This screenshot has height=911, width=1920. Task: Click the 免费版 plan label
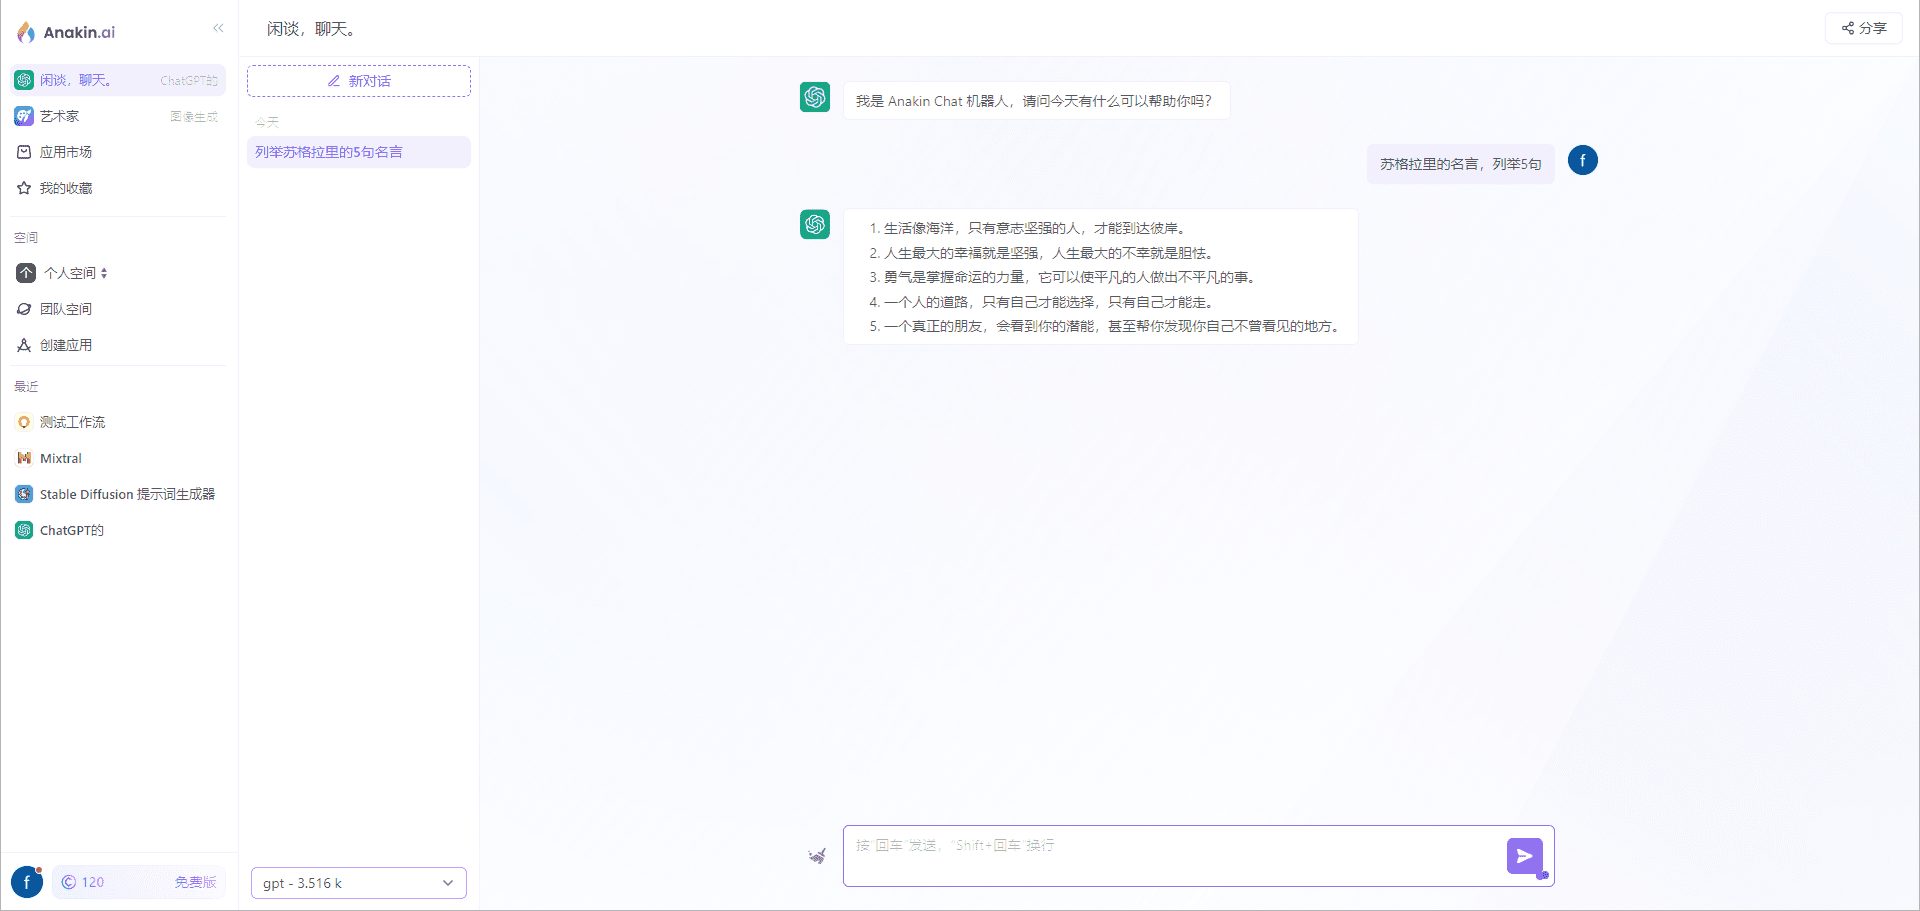click(195, 882)
